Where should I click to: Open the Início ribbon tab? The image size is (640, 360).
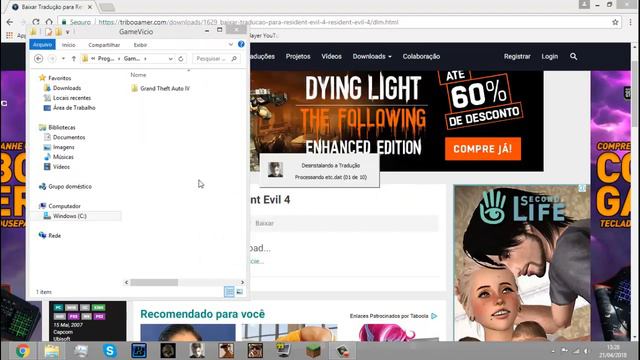[x=69, y=45]
